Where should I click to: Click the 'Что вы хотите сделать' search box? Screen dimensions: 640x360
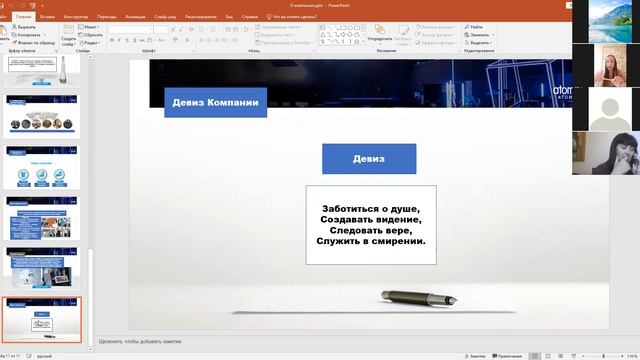(x=291, y=17)
